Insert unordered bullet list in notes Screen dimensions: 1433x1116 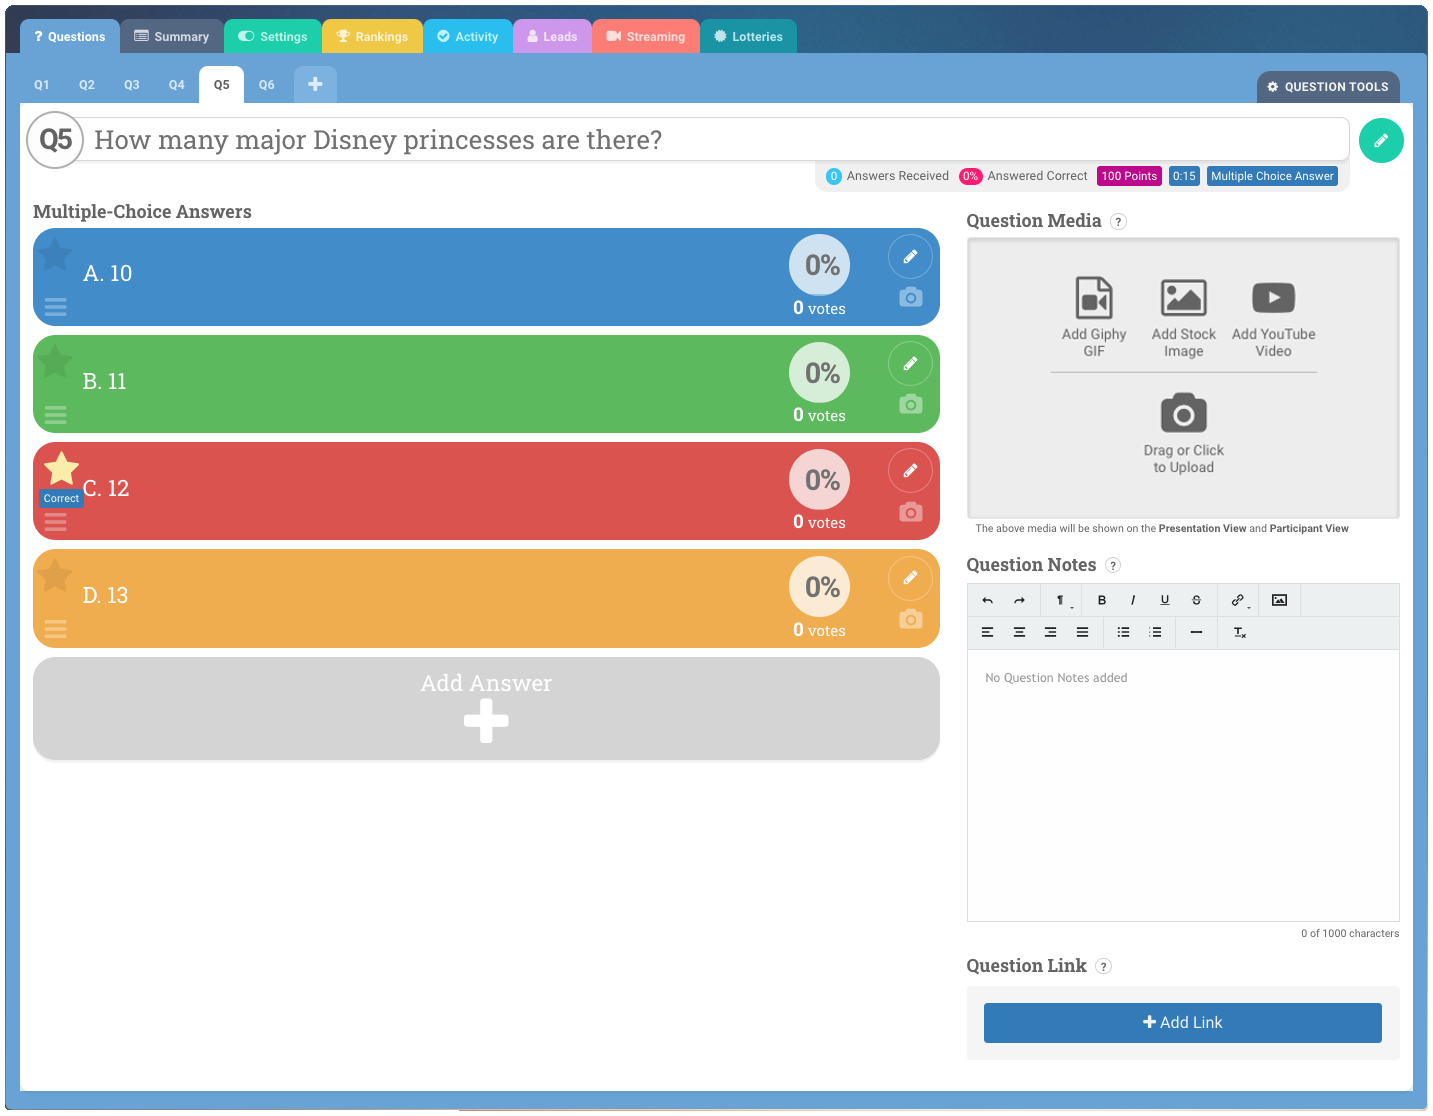(x=1124, y=632)
